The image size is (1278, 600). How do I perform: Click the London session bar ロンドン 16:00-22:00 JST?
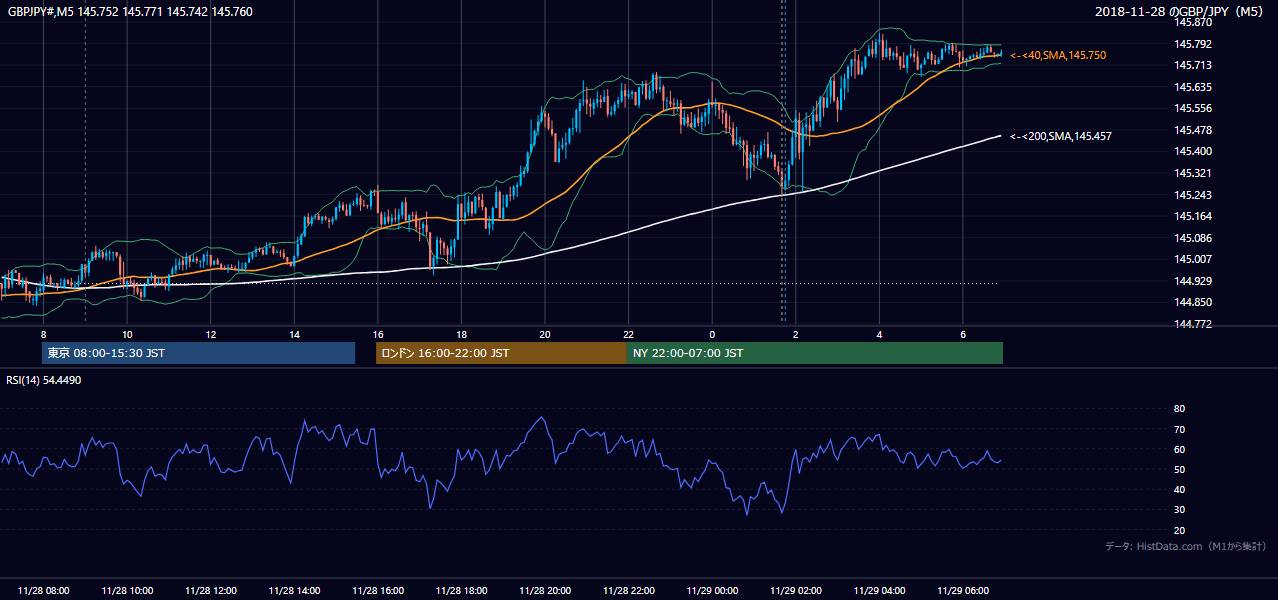(501, 353)
